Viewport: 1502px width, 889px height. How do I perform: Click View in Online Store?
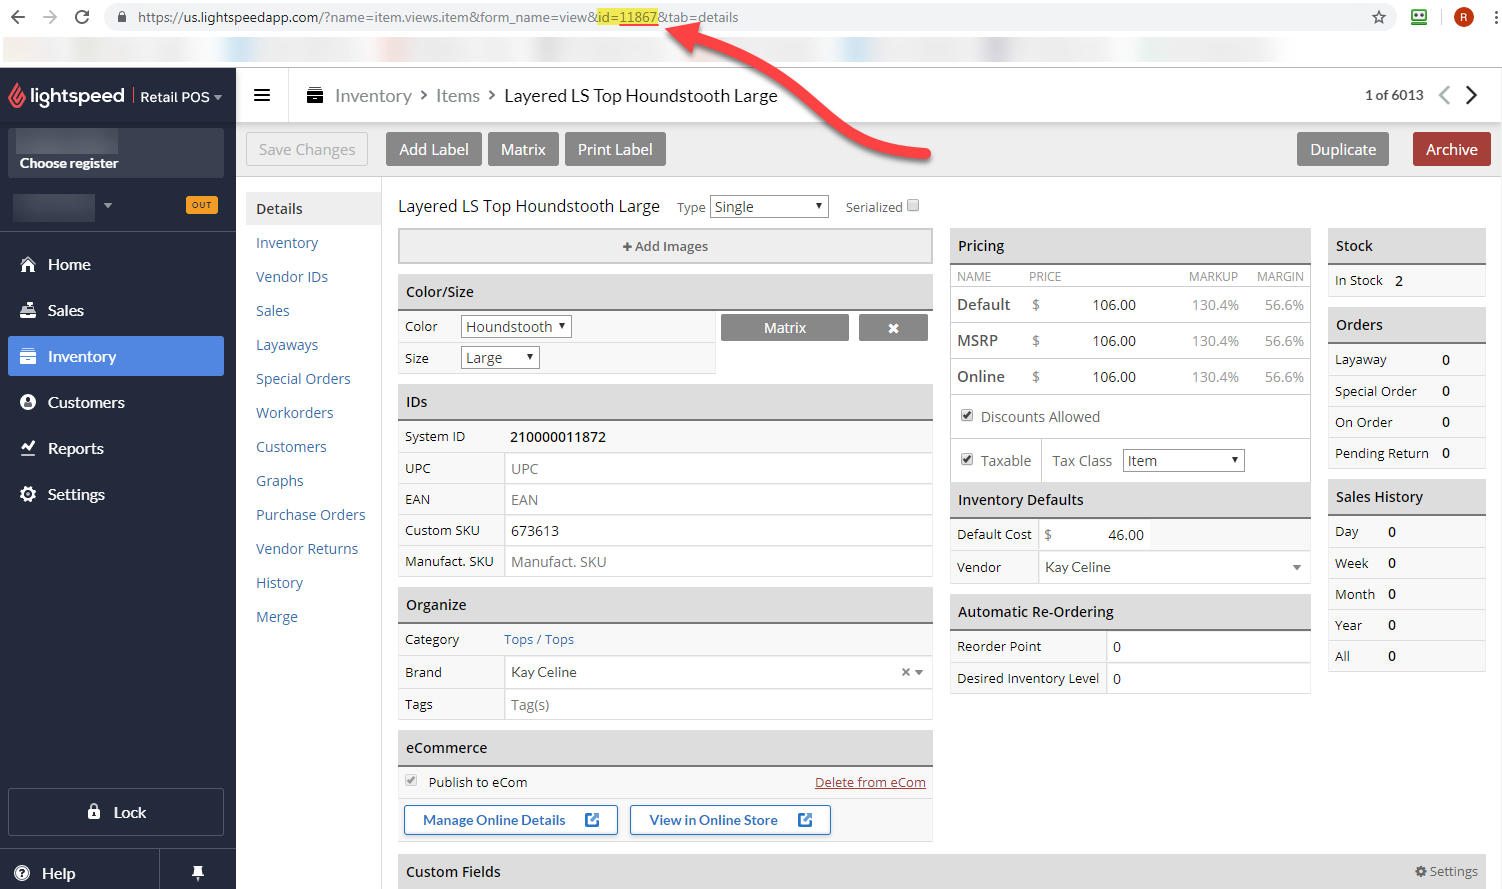(x=730, y=820)
